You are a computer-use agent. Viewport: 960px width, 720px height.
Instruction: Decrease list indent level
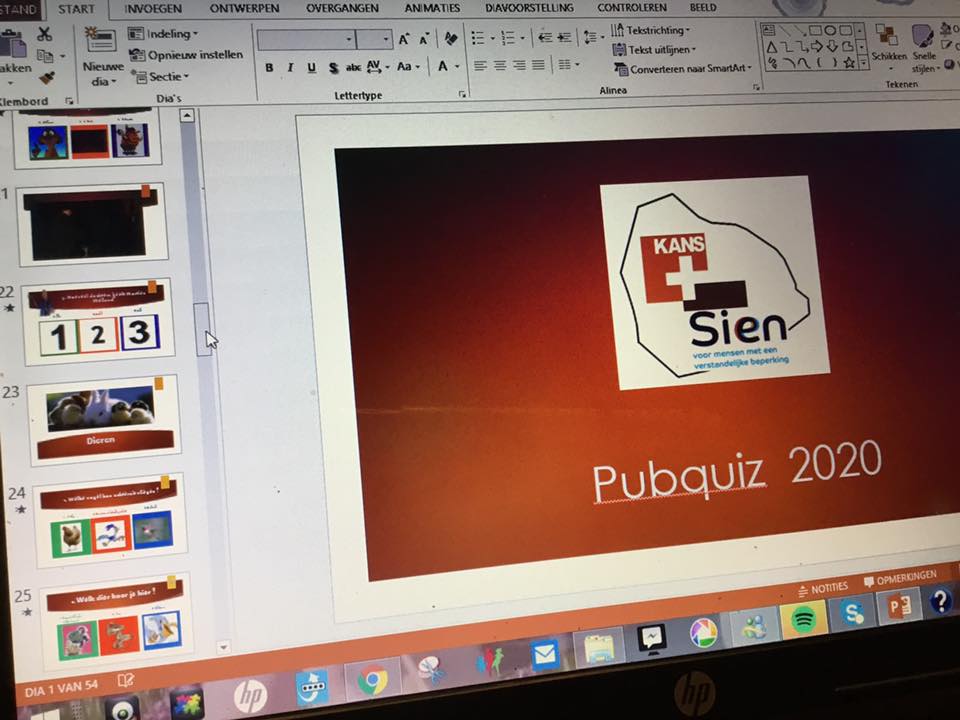pyautogui.click(x=544, y=38)
